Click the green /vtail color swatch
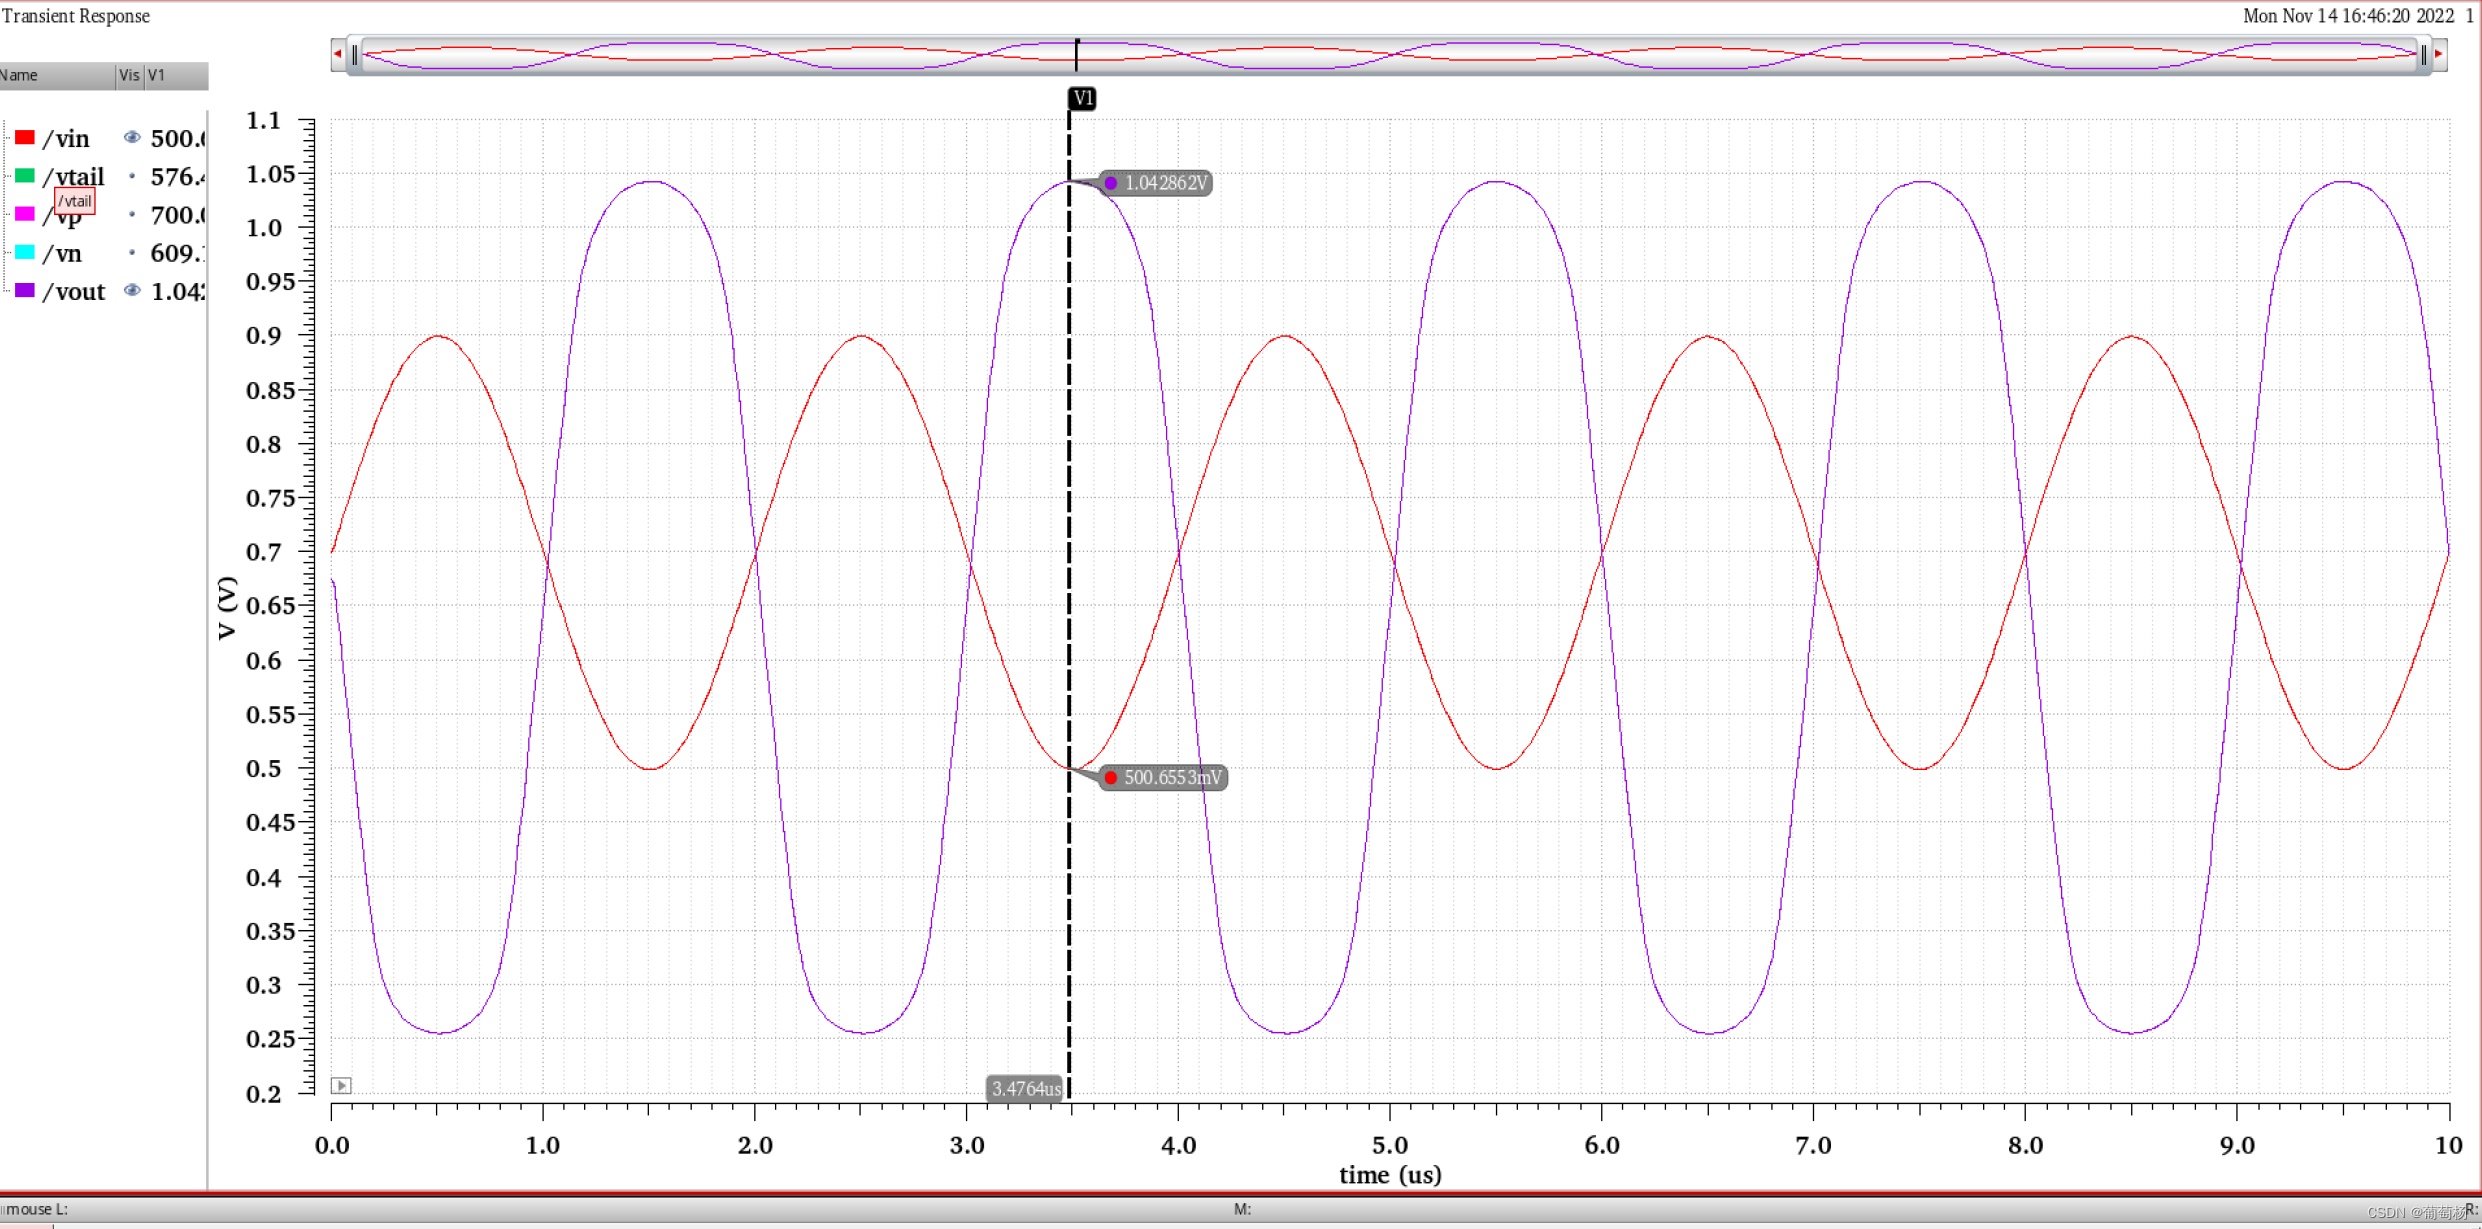 pyautogui.click(x=25, y=176)
